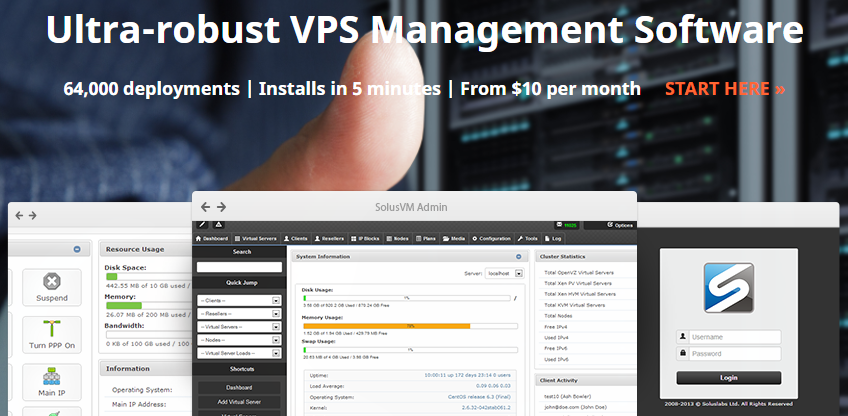Click the pencil icon in admin top bar
Viewport: 848px width, 416px height.
point(201,224)
